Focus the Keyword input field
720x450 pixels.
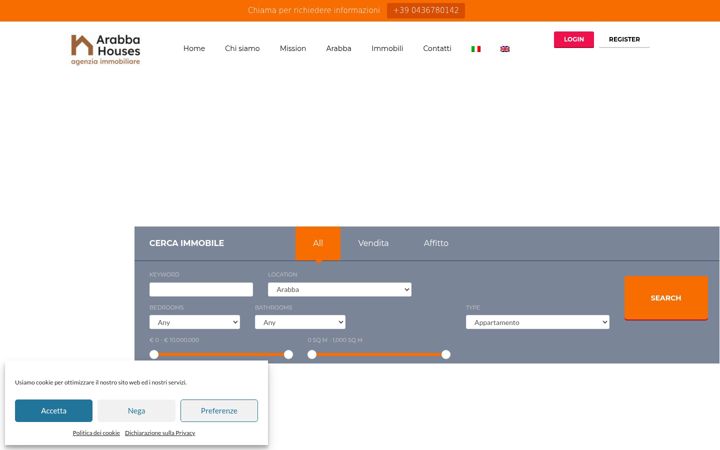201,289
